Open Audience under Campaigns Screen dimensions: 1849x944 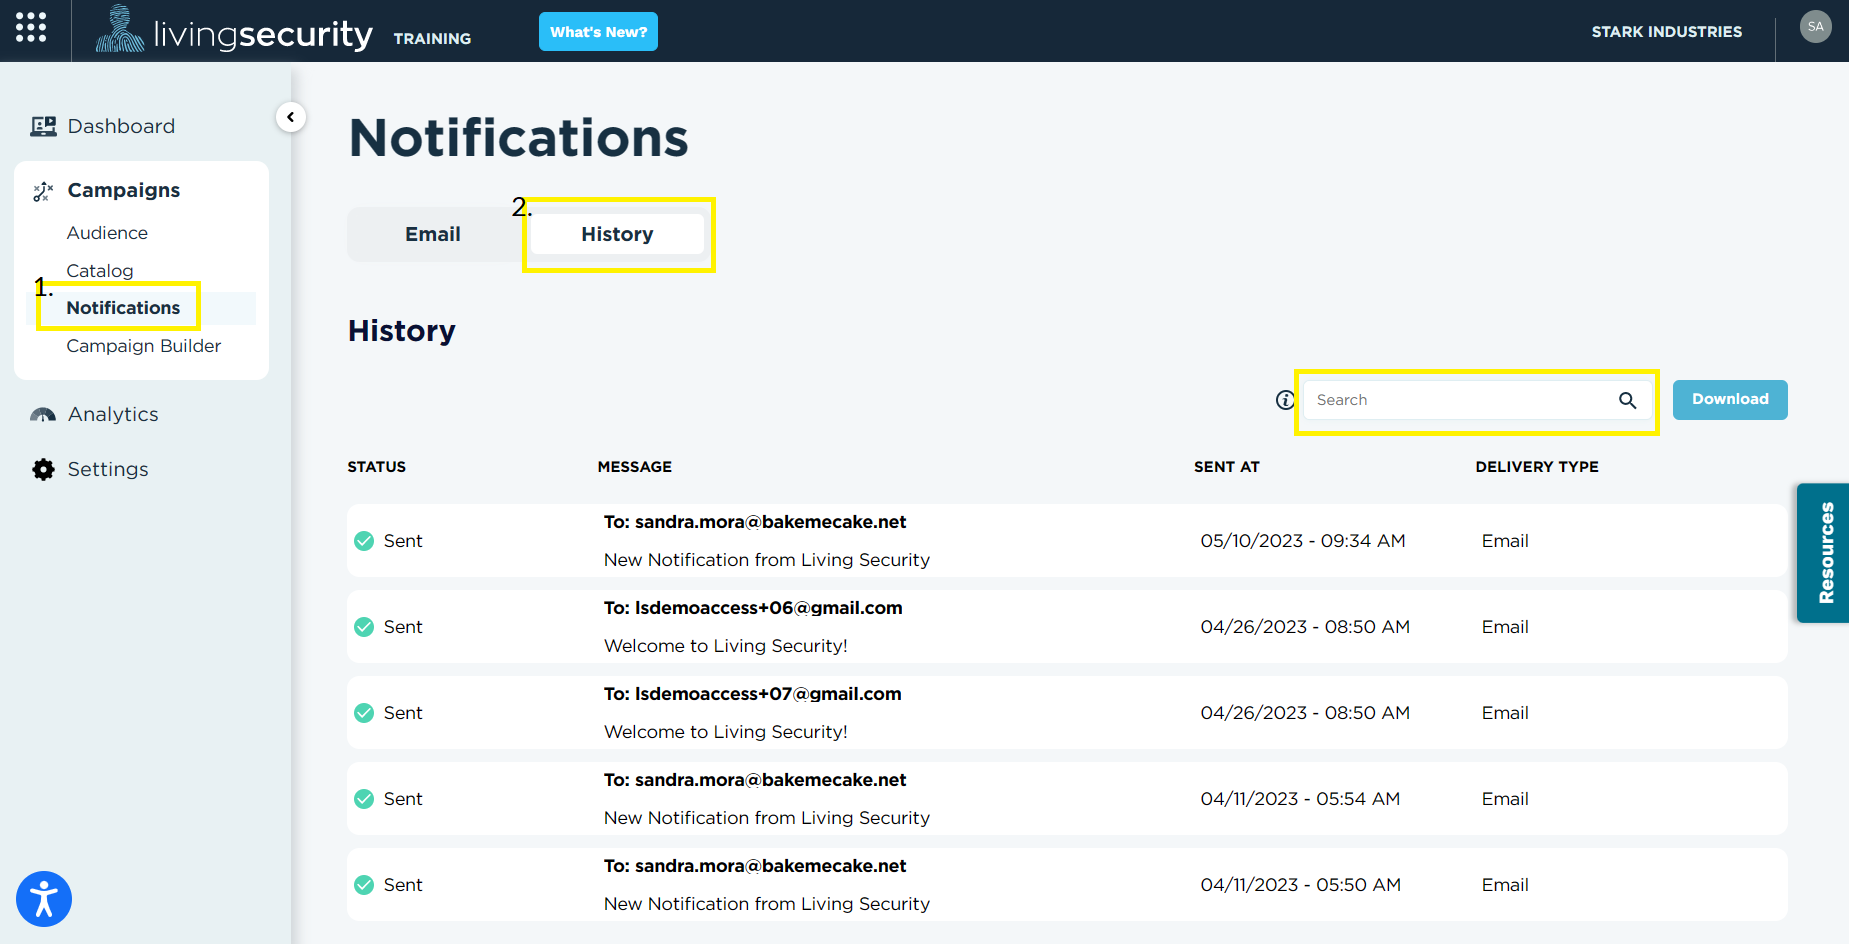coord(107,233)
